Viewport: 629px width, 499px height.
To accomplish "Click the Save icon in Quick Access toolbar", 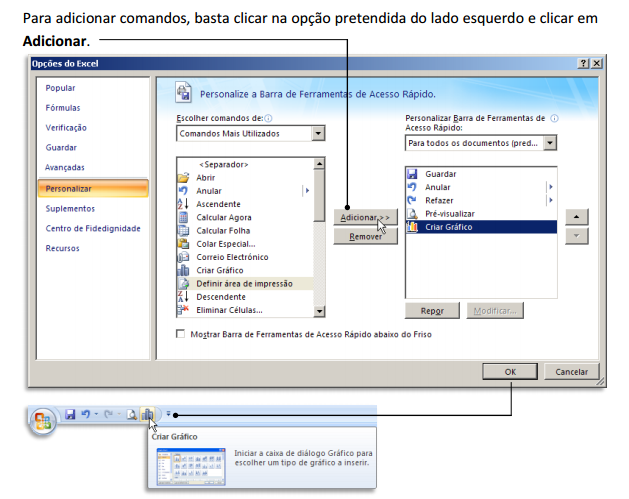I will click(x=71, y=414).
